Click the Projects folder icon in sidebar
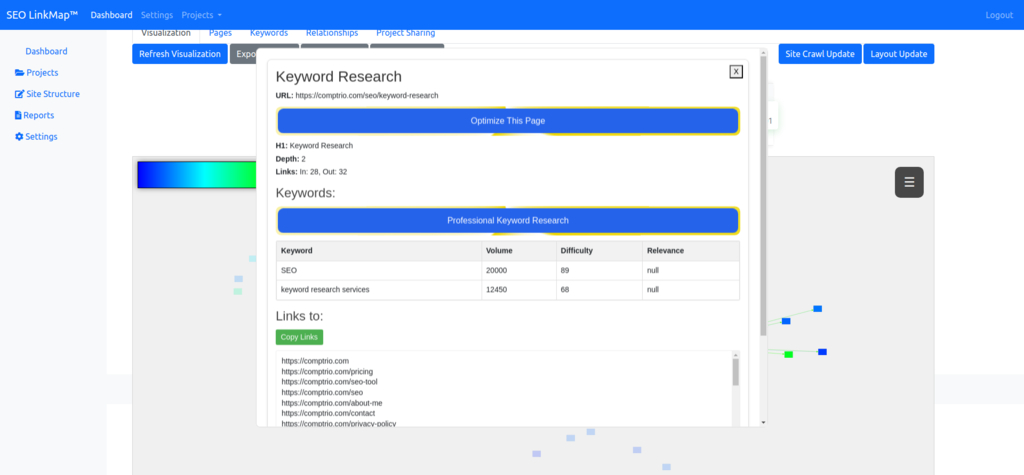Image resolution: width=1024 pixels, height=475 pixels. pyautogui.click(x=20, y=73)
